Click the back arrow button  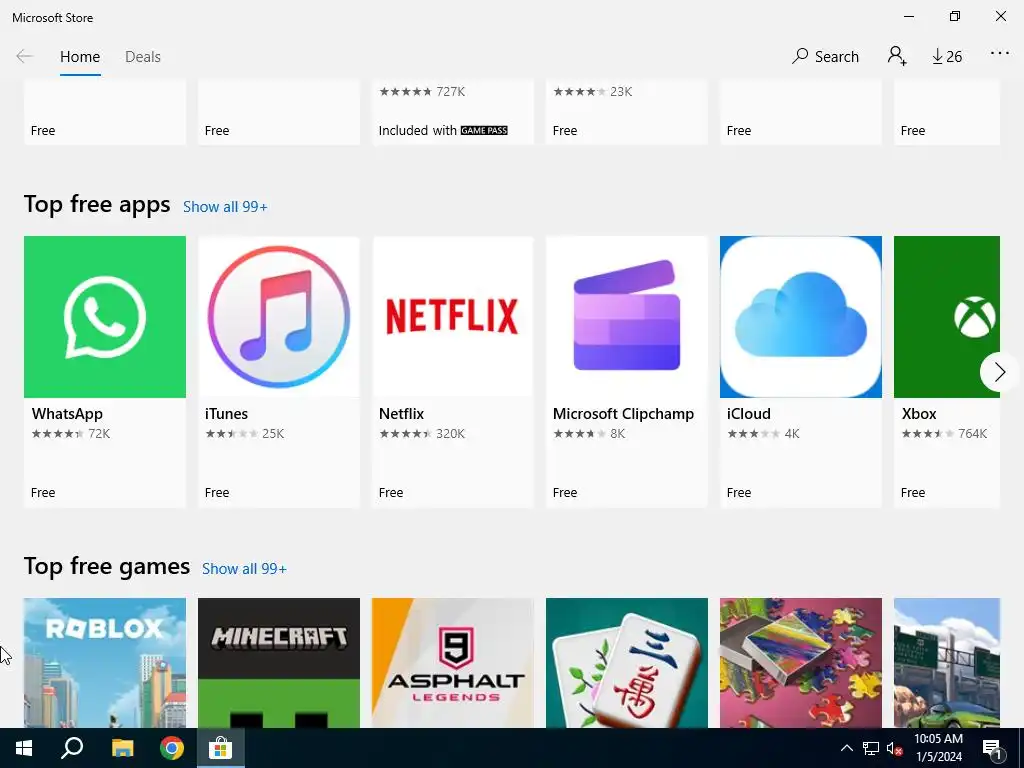point(24,56)
